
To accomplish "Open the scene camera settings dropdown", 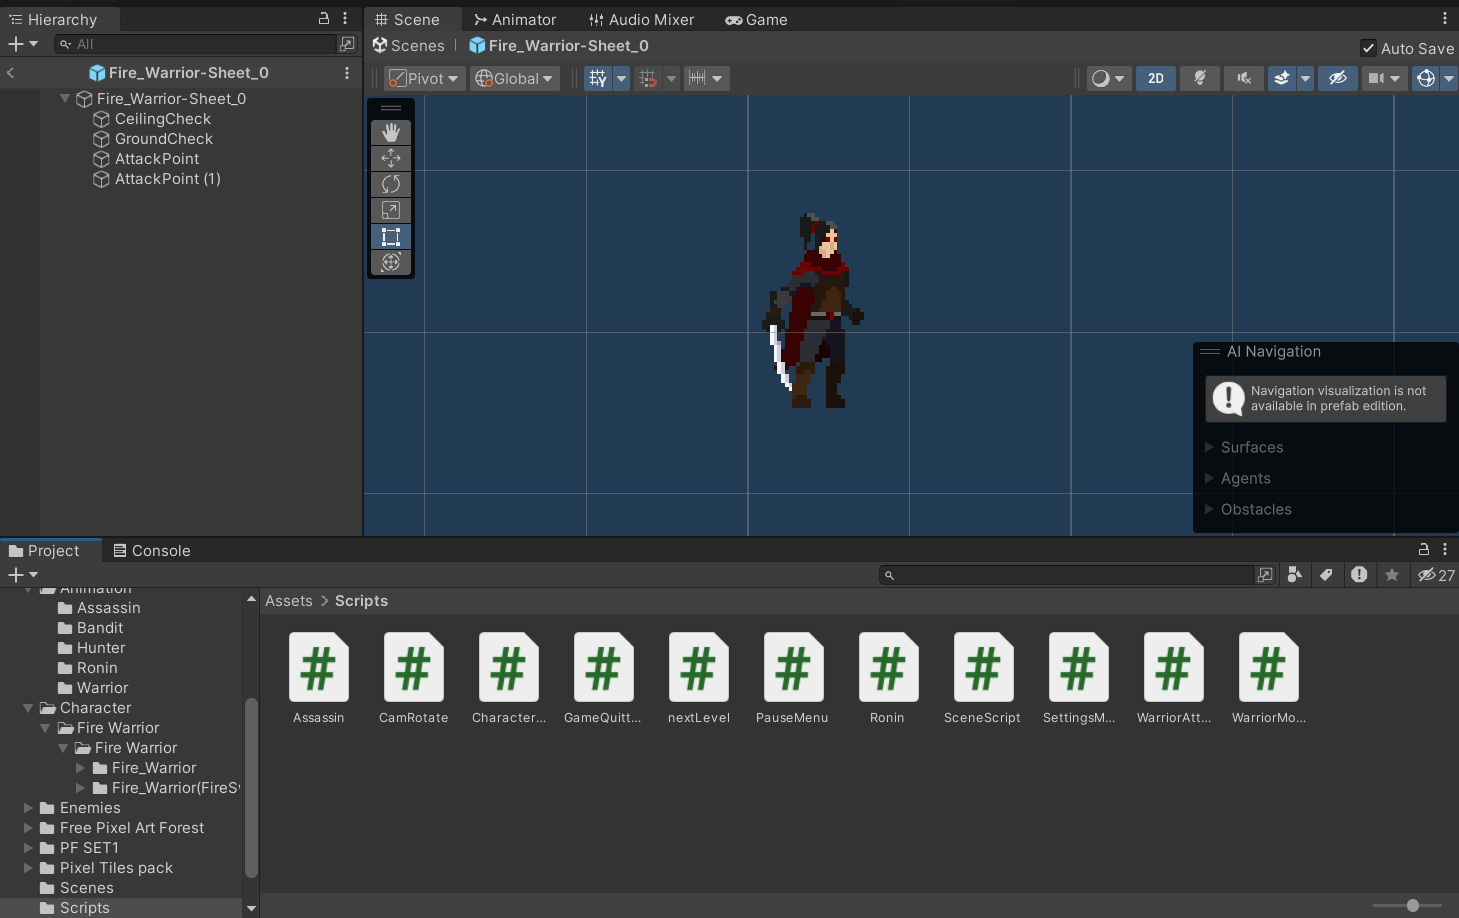I will coord(1385,78).
